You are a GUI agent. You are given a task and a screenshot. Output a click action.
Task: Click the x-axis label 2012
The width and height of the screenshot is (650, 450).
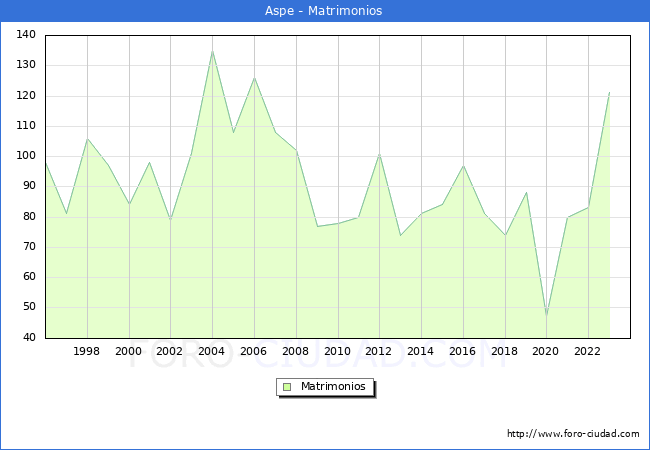point(378,351)
